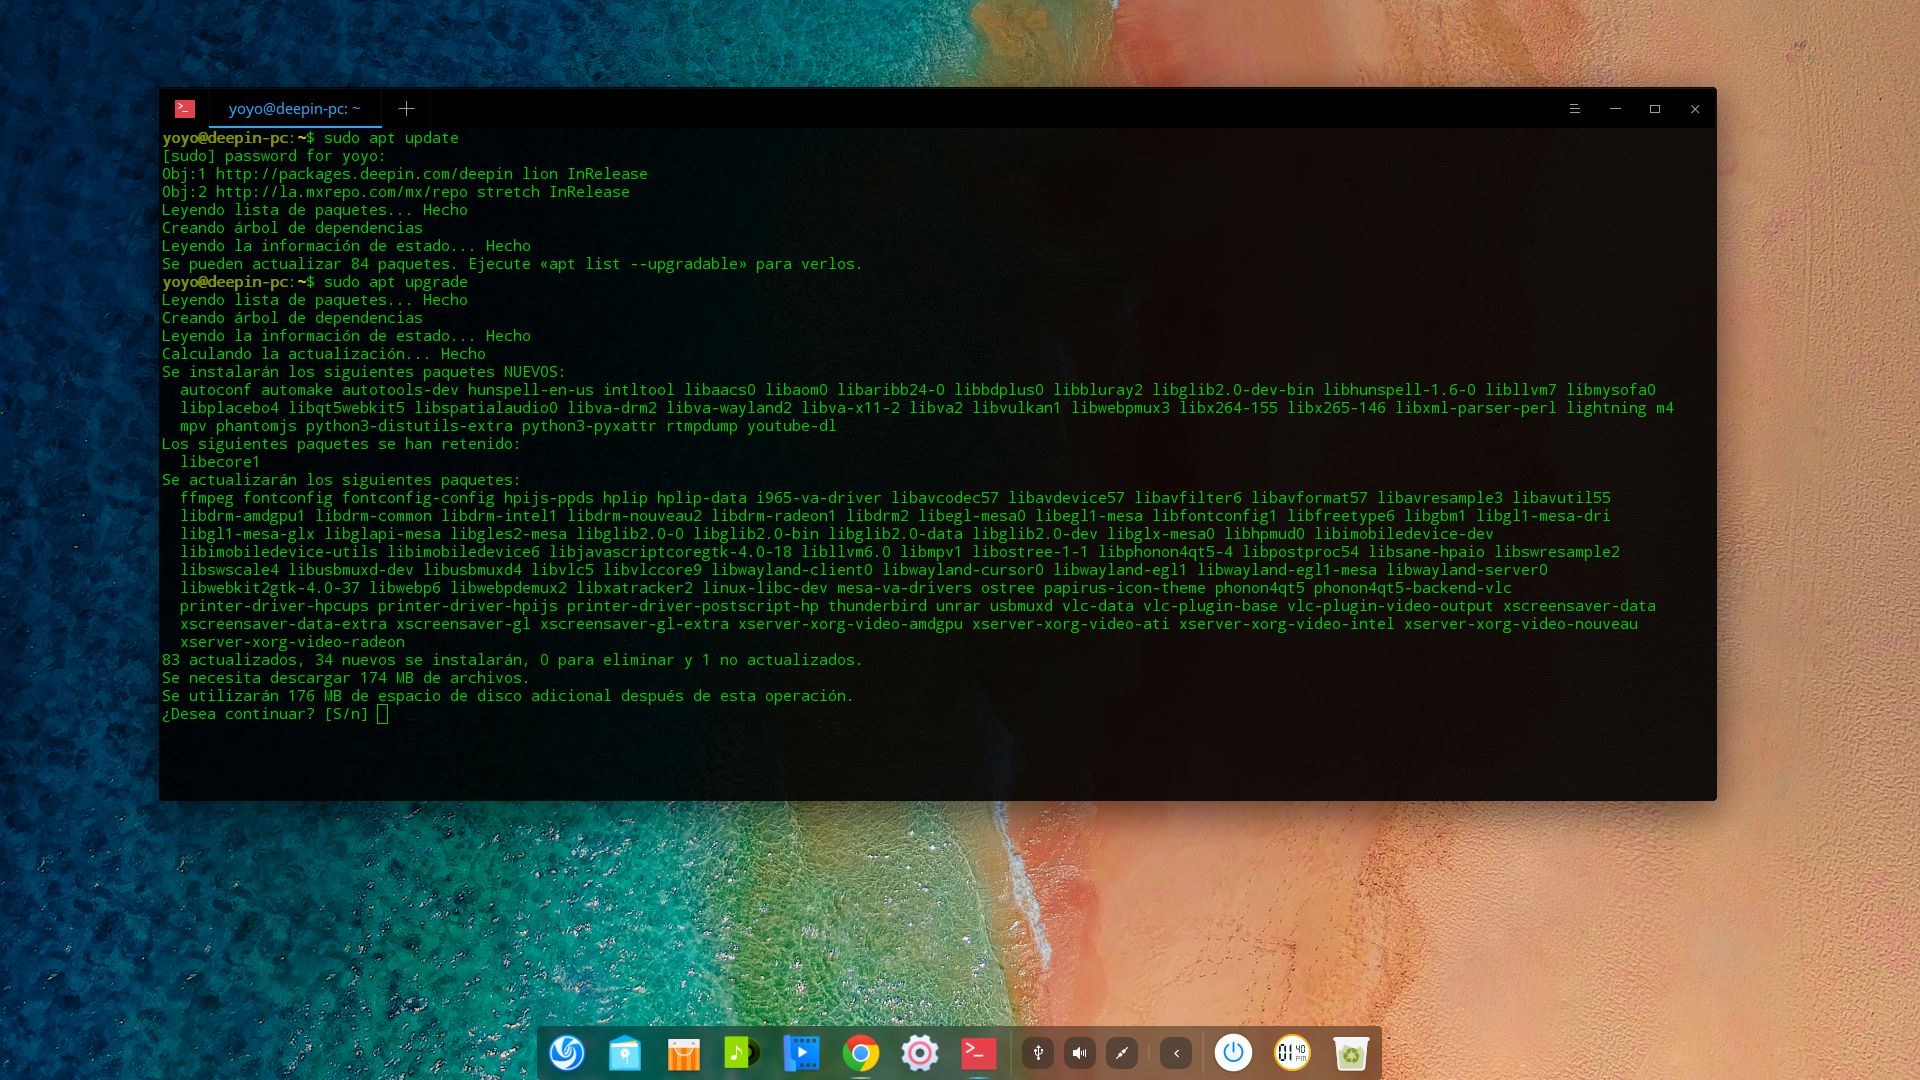Open the system settings gear icon
Image resolution: width=1920 pixels, height=1080 pixels.
(919, 1053)
